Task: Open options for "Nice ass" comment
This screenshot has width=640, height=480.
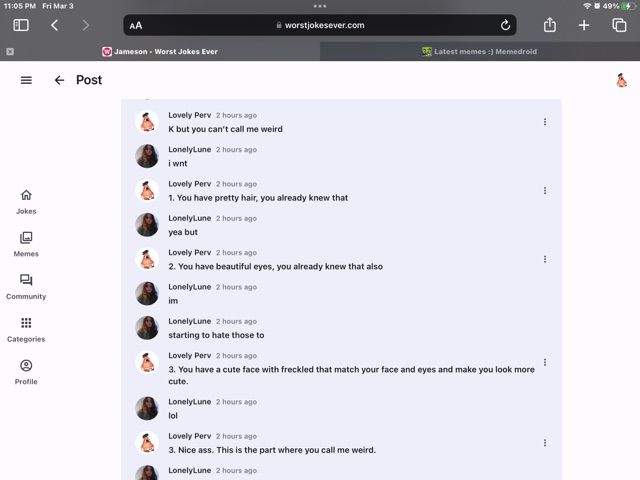Action: click(x=545, y=442)
